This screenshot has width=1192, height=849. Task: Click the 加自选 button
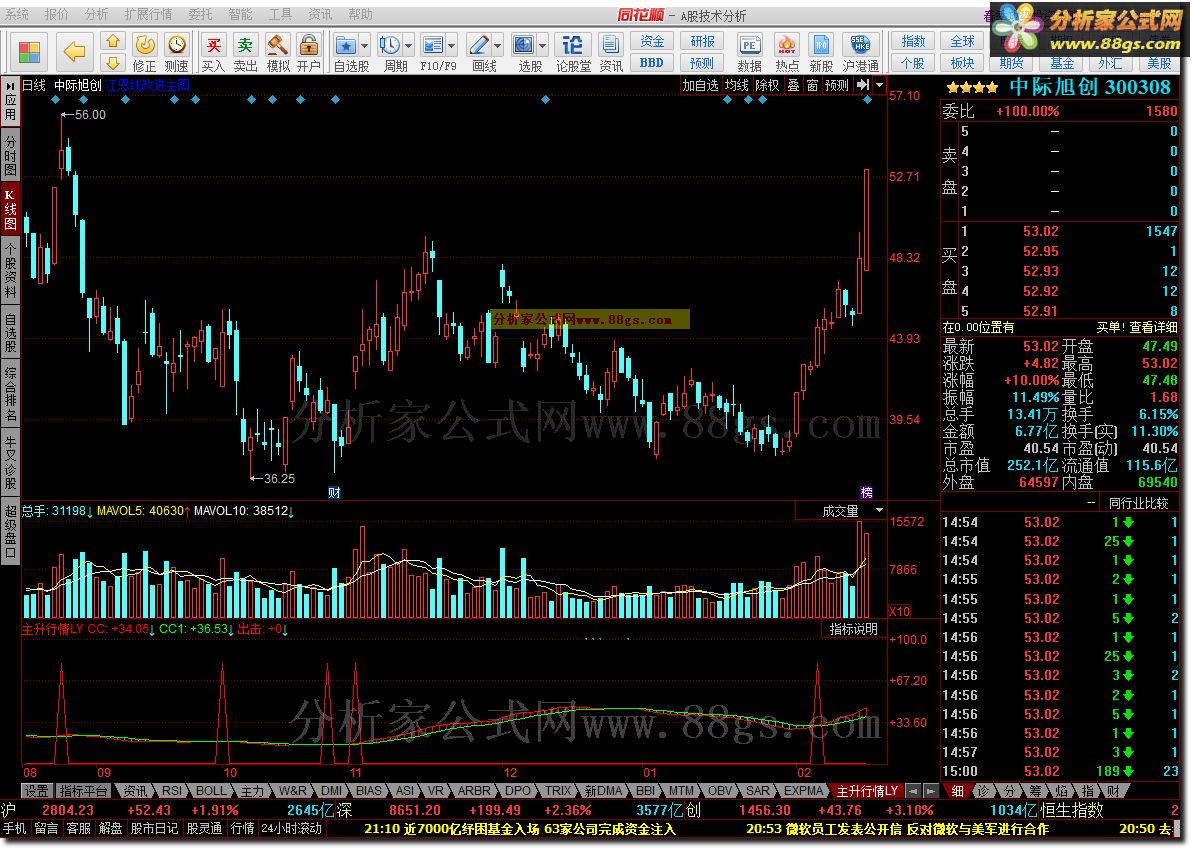(x=700, y=85)
